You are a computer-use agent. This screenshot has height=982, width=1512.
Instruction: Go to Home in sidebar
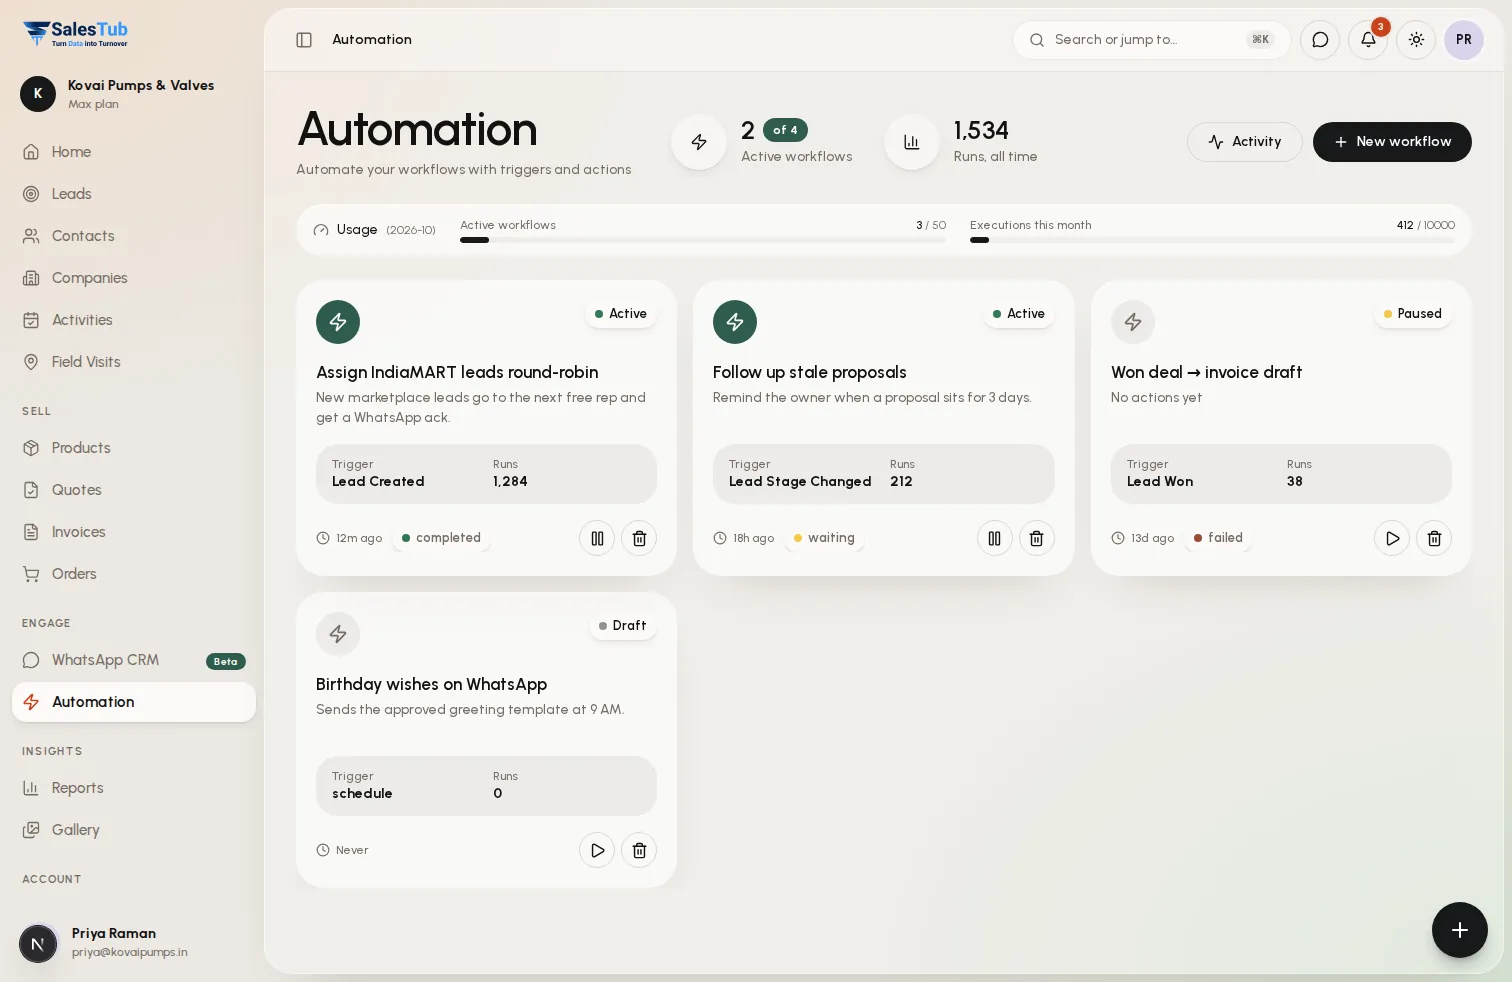point(134,152)
